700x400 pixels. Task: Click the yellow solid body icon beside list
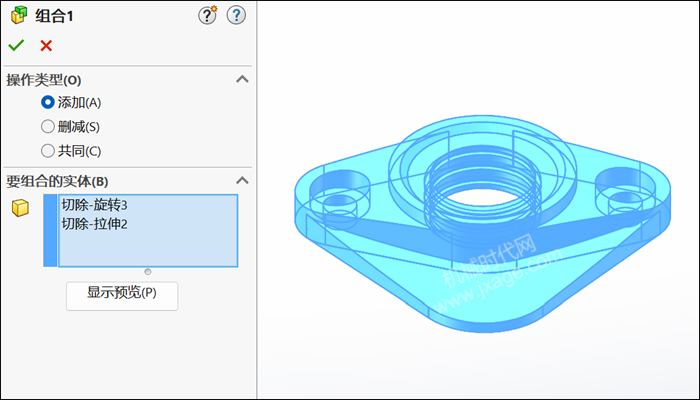tap(20, 208)
